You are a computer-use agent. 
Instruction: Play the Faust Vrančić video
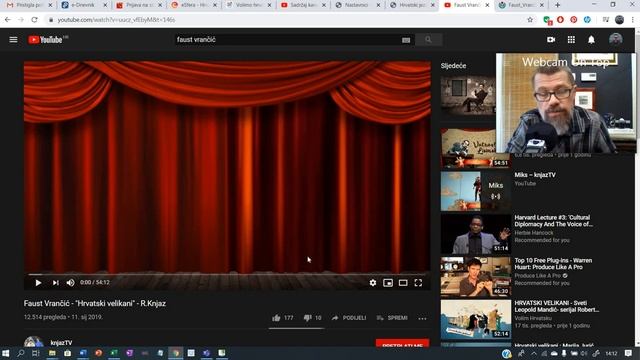(x=38, y=282)
